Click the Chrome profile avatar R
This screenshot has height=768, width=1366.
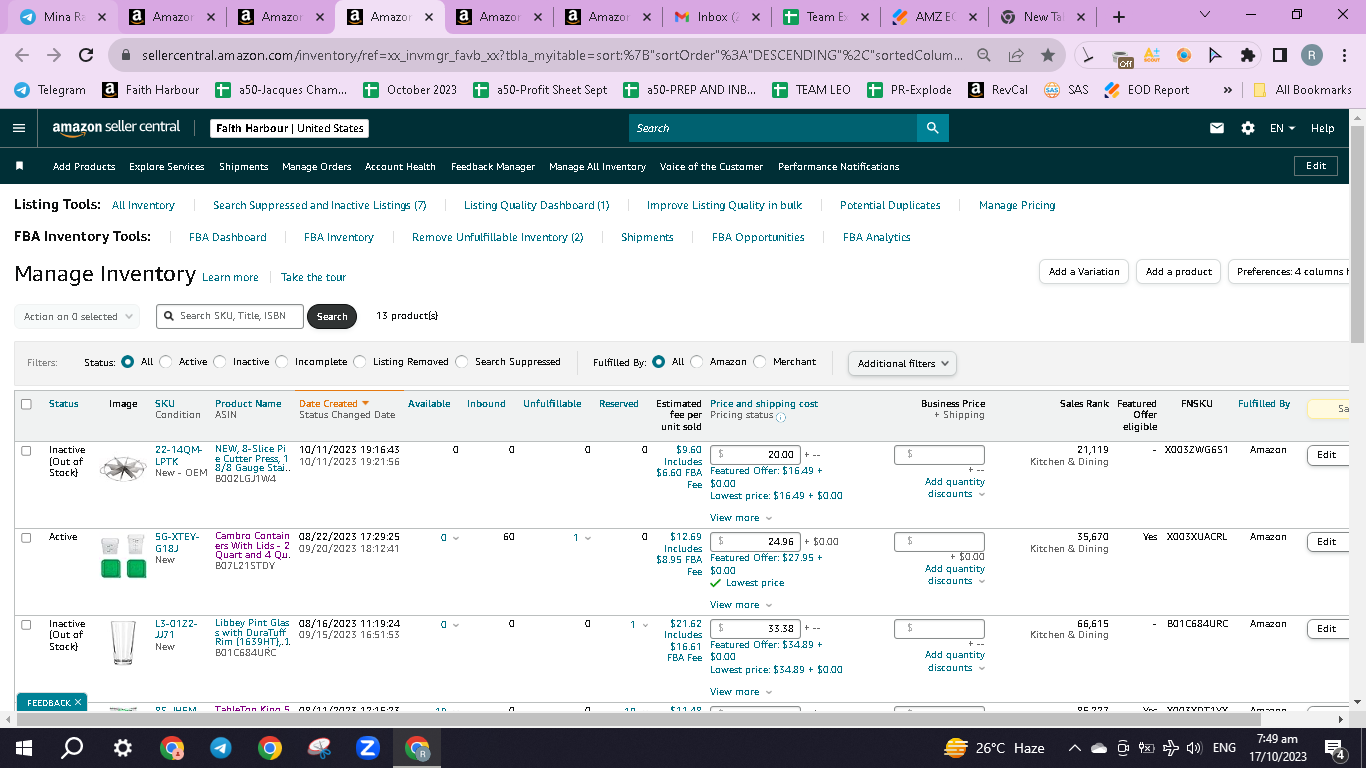click(x=1312, y=55)
